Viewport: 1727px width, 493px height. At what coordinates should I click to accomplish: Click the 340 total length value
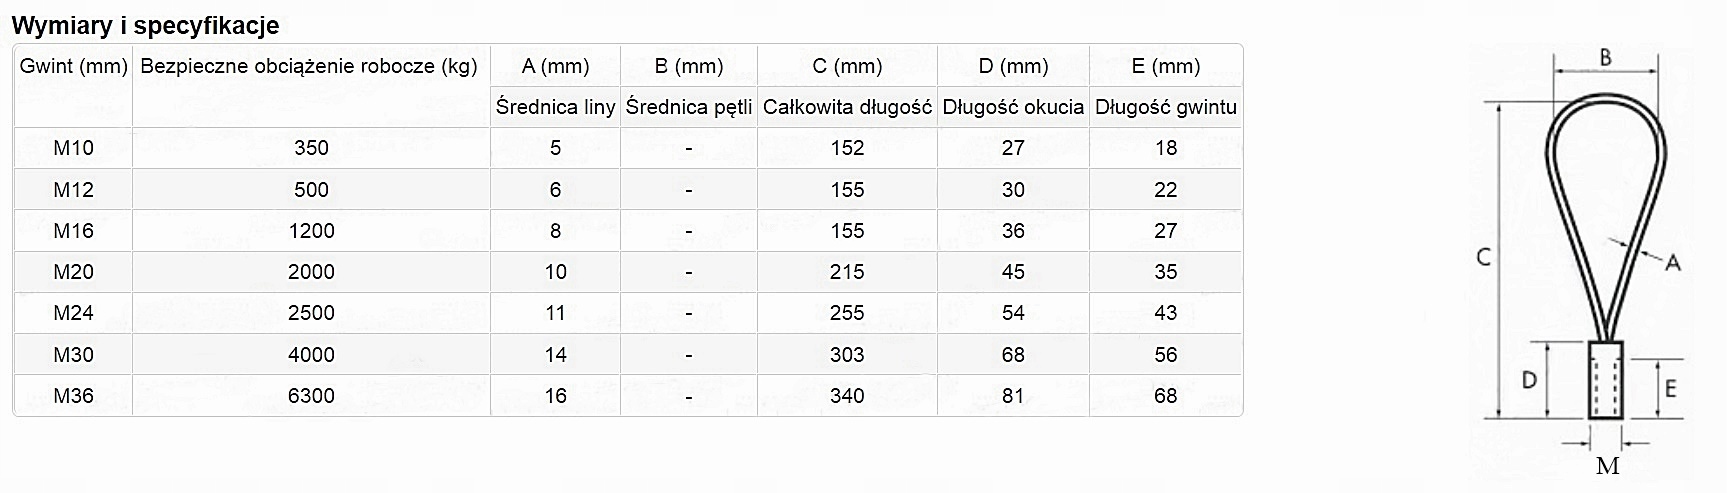[847, 396]
